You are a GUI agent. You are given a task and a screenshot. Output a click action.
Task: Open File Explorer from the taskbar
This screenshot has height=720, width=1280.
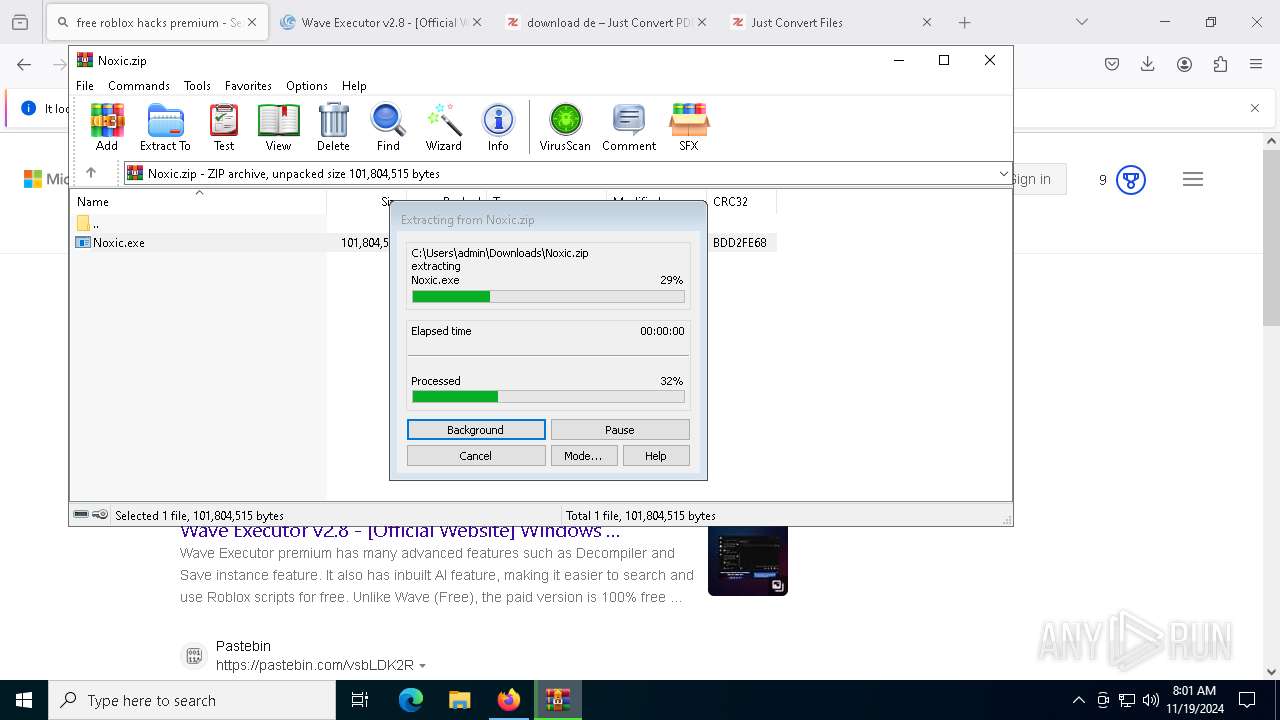tap(459, 700)
